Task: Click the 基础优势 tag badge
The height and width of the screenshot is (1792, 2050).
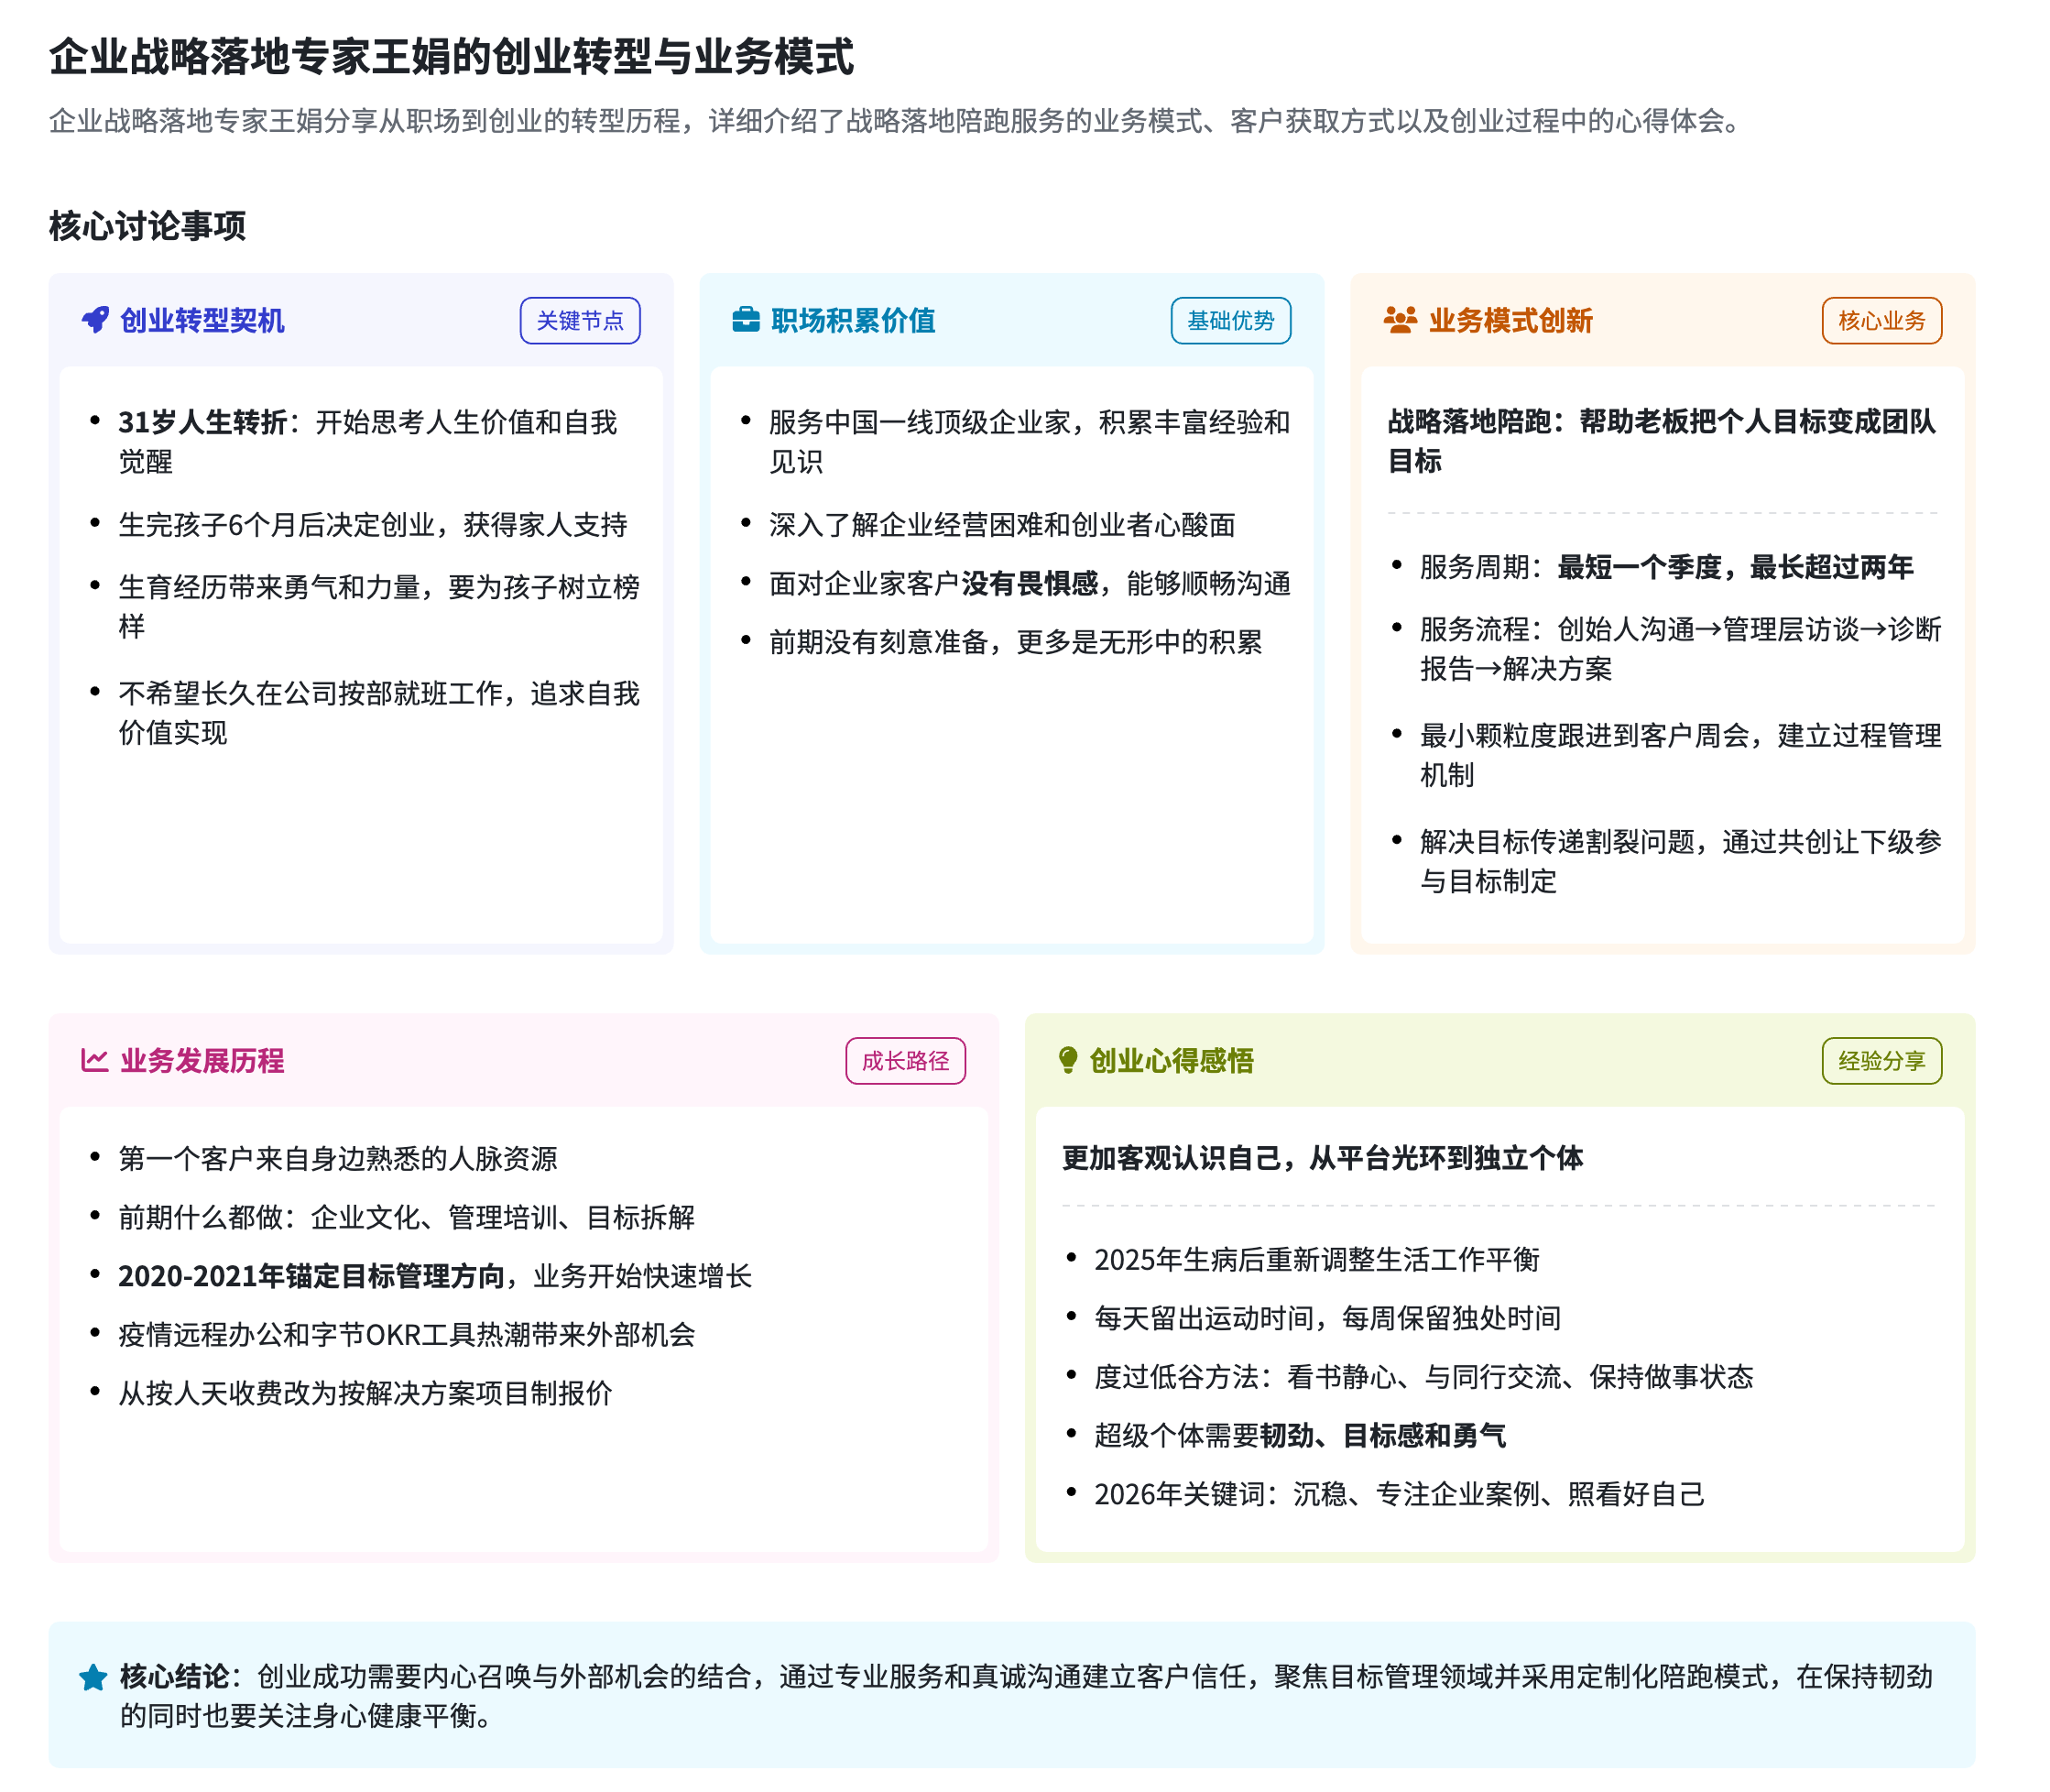Action: (x=1230, y=320)
